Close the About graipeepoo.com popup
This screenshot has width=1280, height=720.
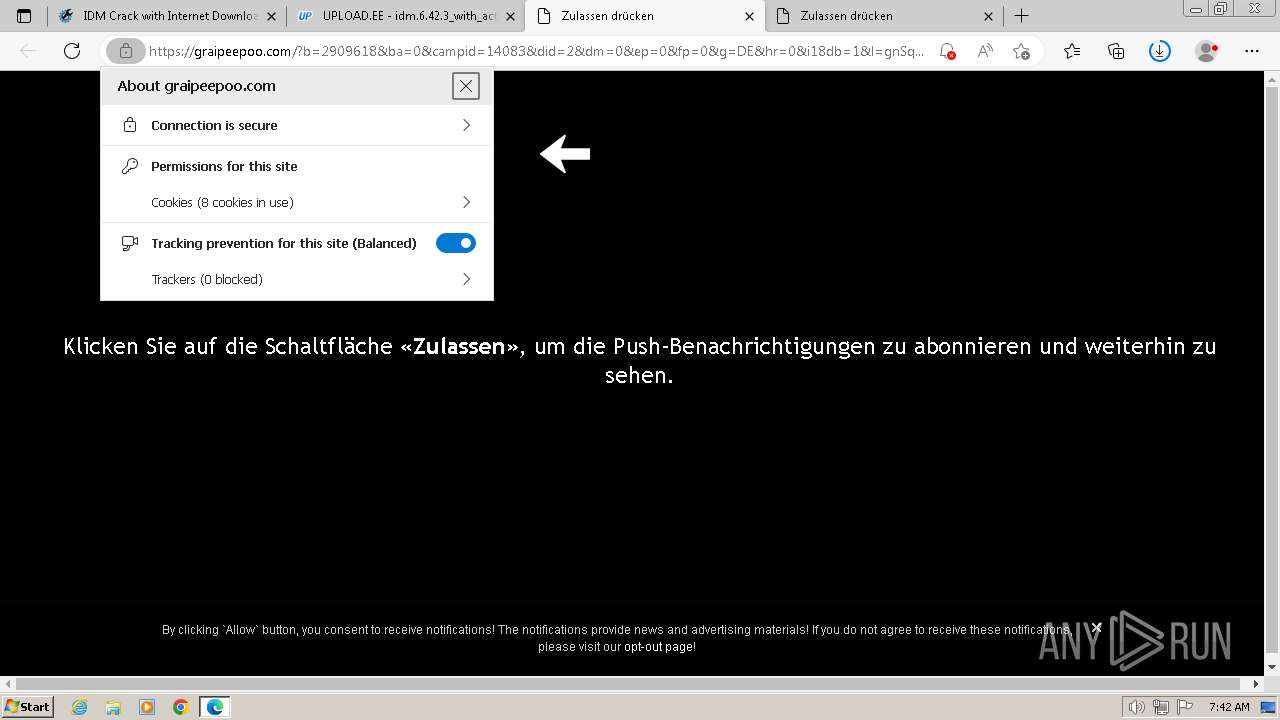coord(465,86)
